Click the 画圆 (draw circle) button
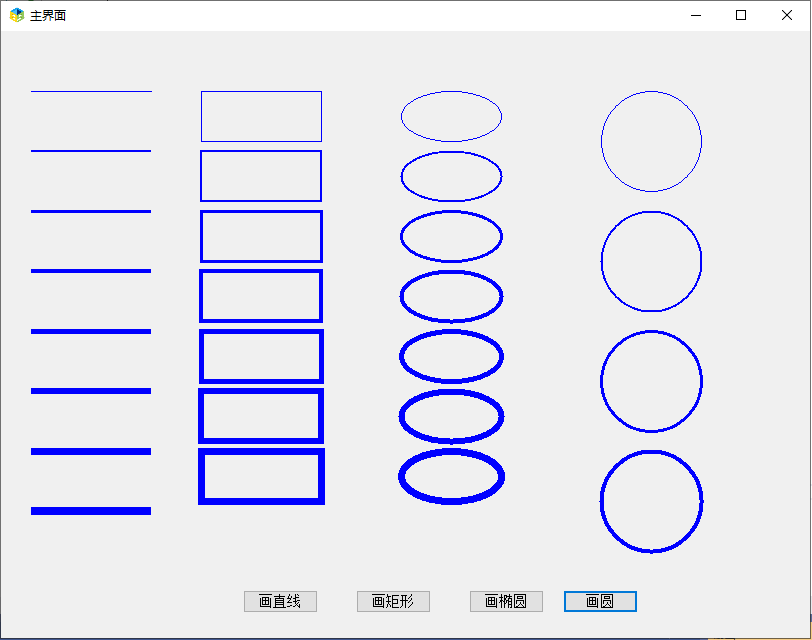812x640 pixels. 600,601
